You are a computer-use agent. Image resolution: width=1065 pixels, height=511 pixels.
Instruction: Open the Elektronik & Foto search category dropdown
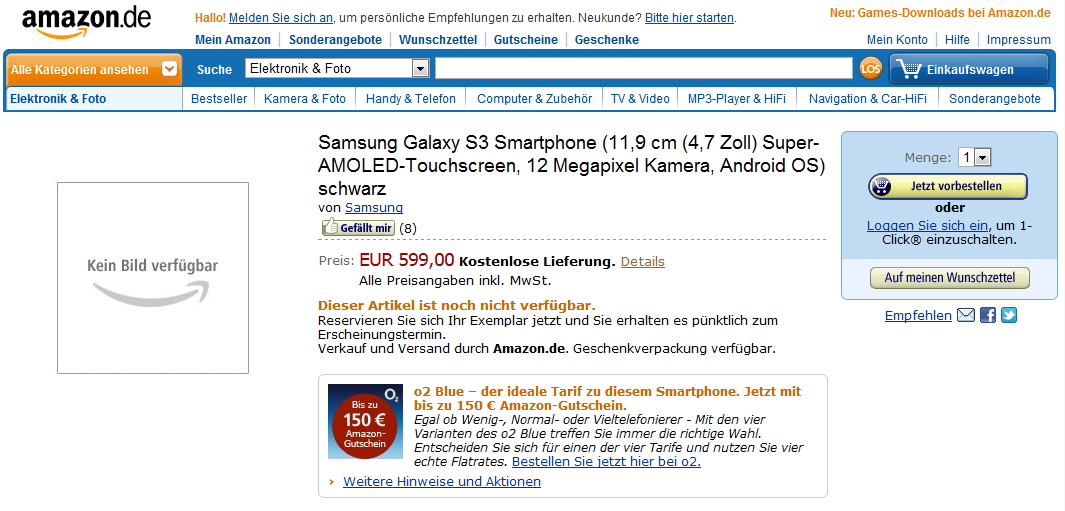pos(421,69)
